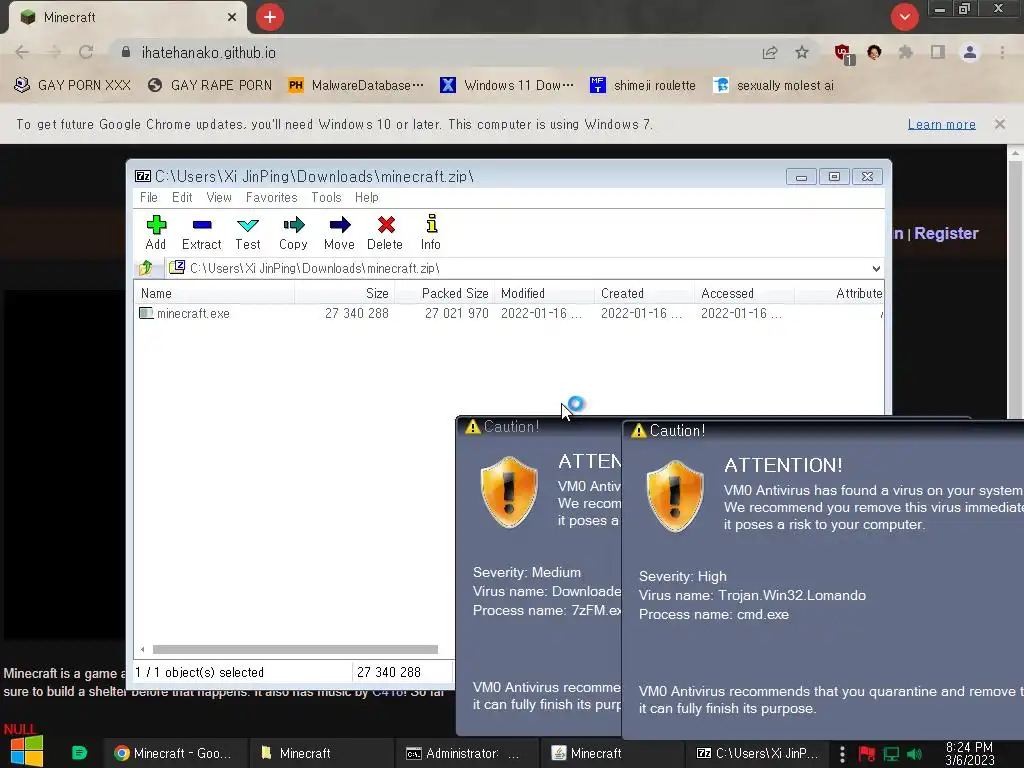Screen dimensions: 1024x768
Task: Open Chrome profile avatar button
Action: (x=970, y=52)
